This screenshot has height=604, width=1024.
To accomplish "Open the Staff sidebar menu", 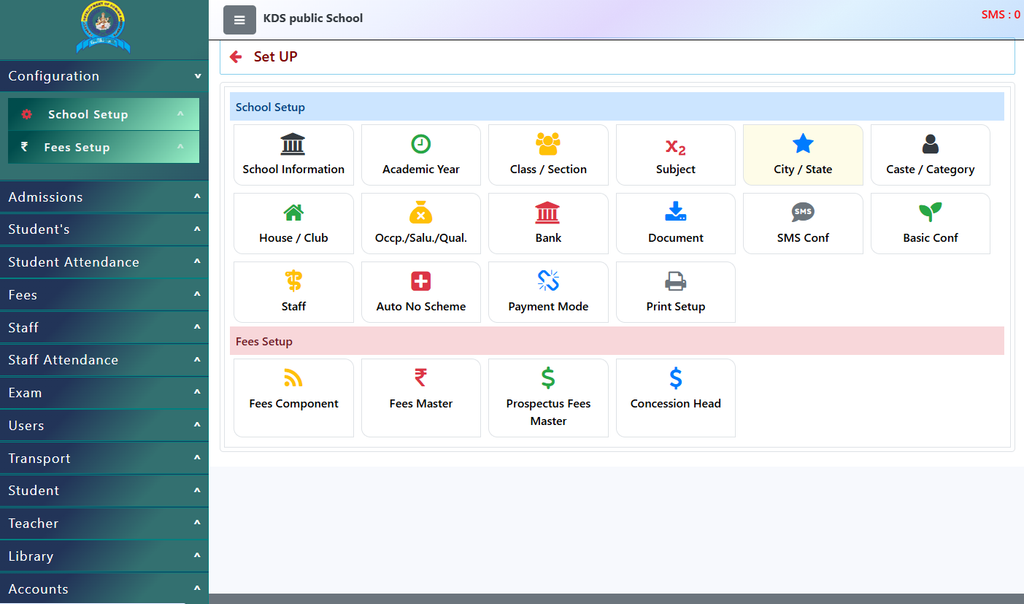I will (x=104, y=327).
